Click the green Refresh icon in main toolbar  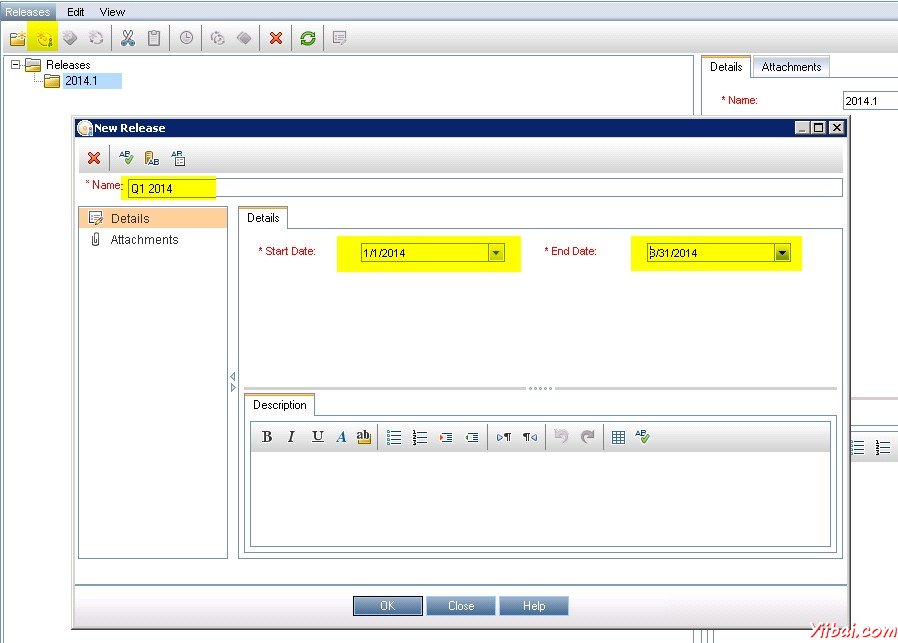[308, 38]
